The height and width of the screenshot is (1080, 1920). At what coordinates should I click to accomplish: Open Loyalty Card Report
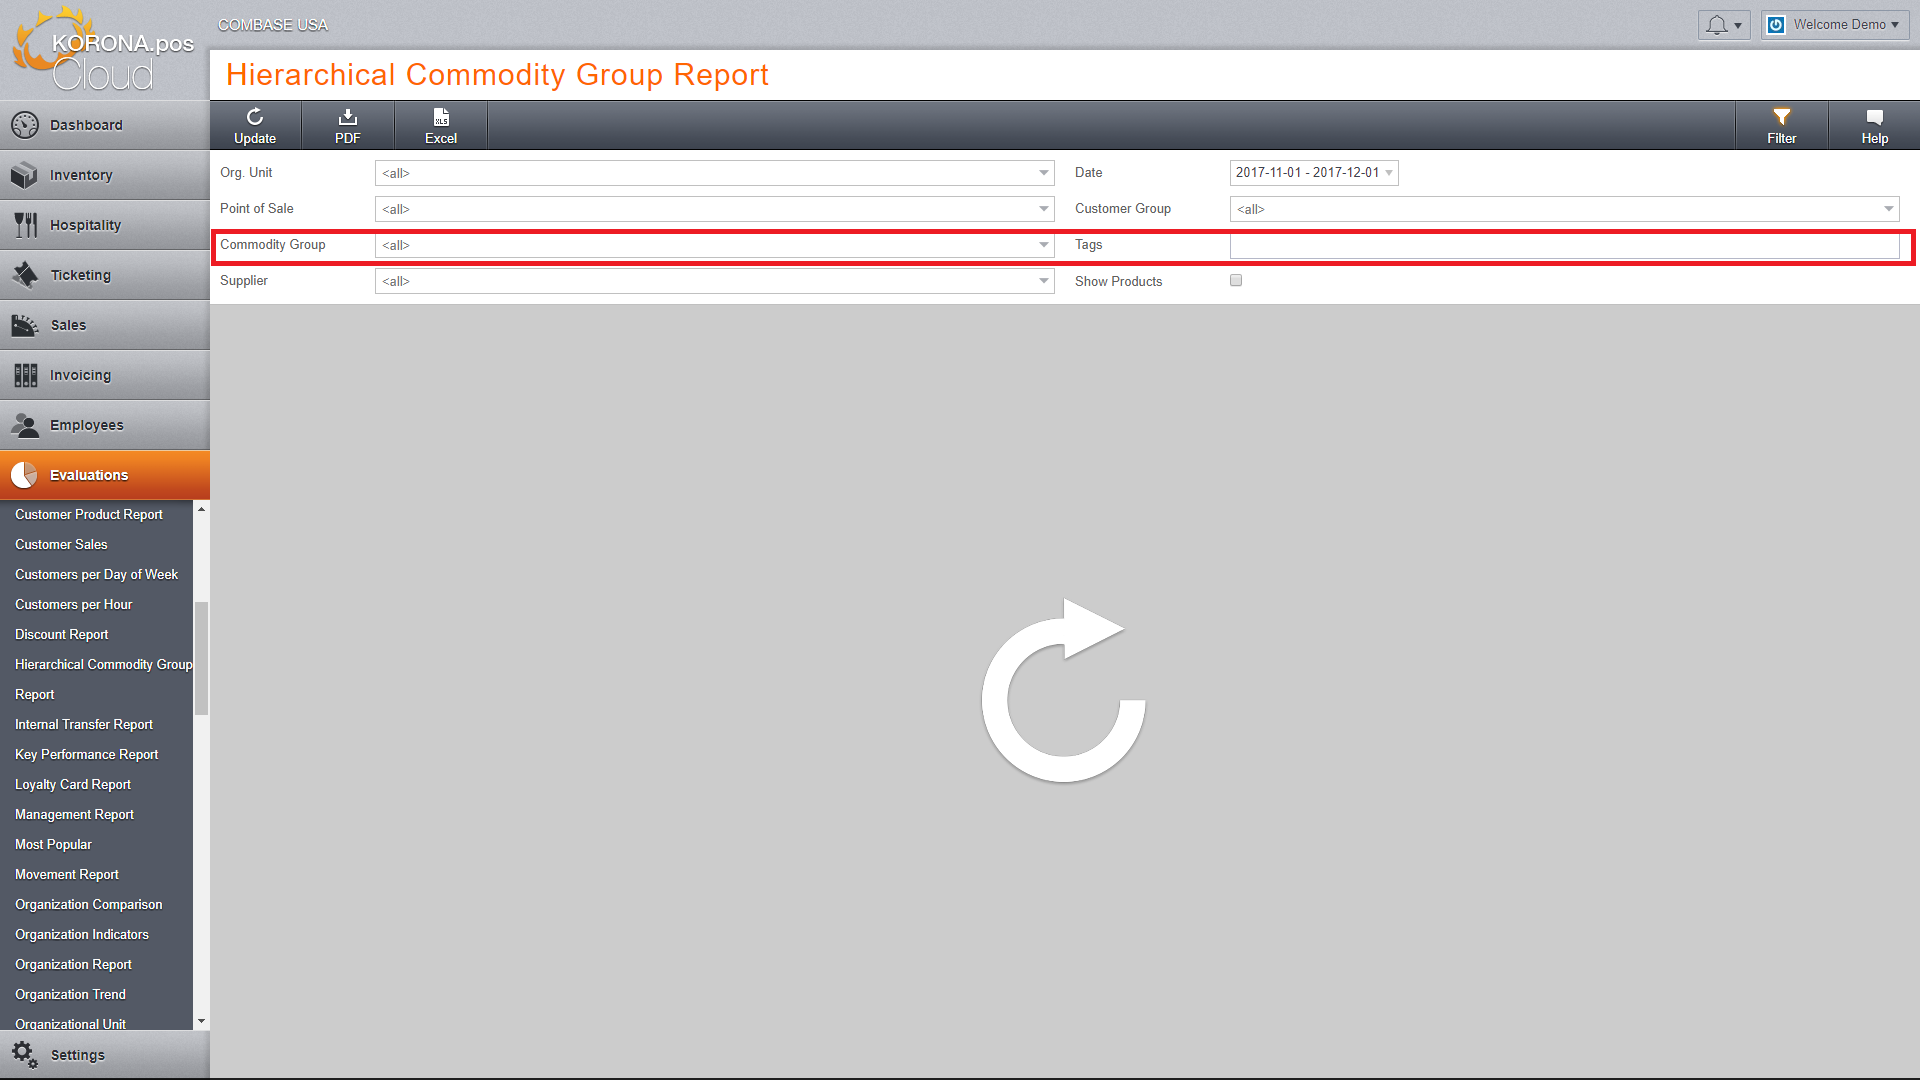click(x=73, y=784)
